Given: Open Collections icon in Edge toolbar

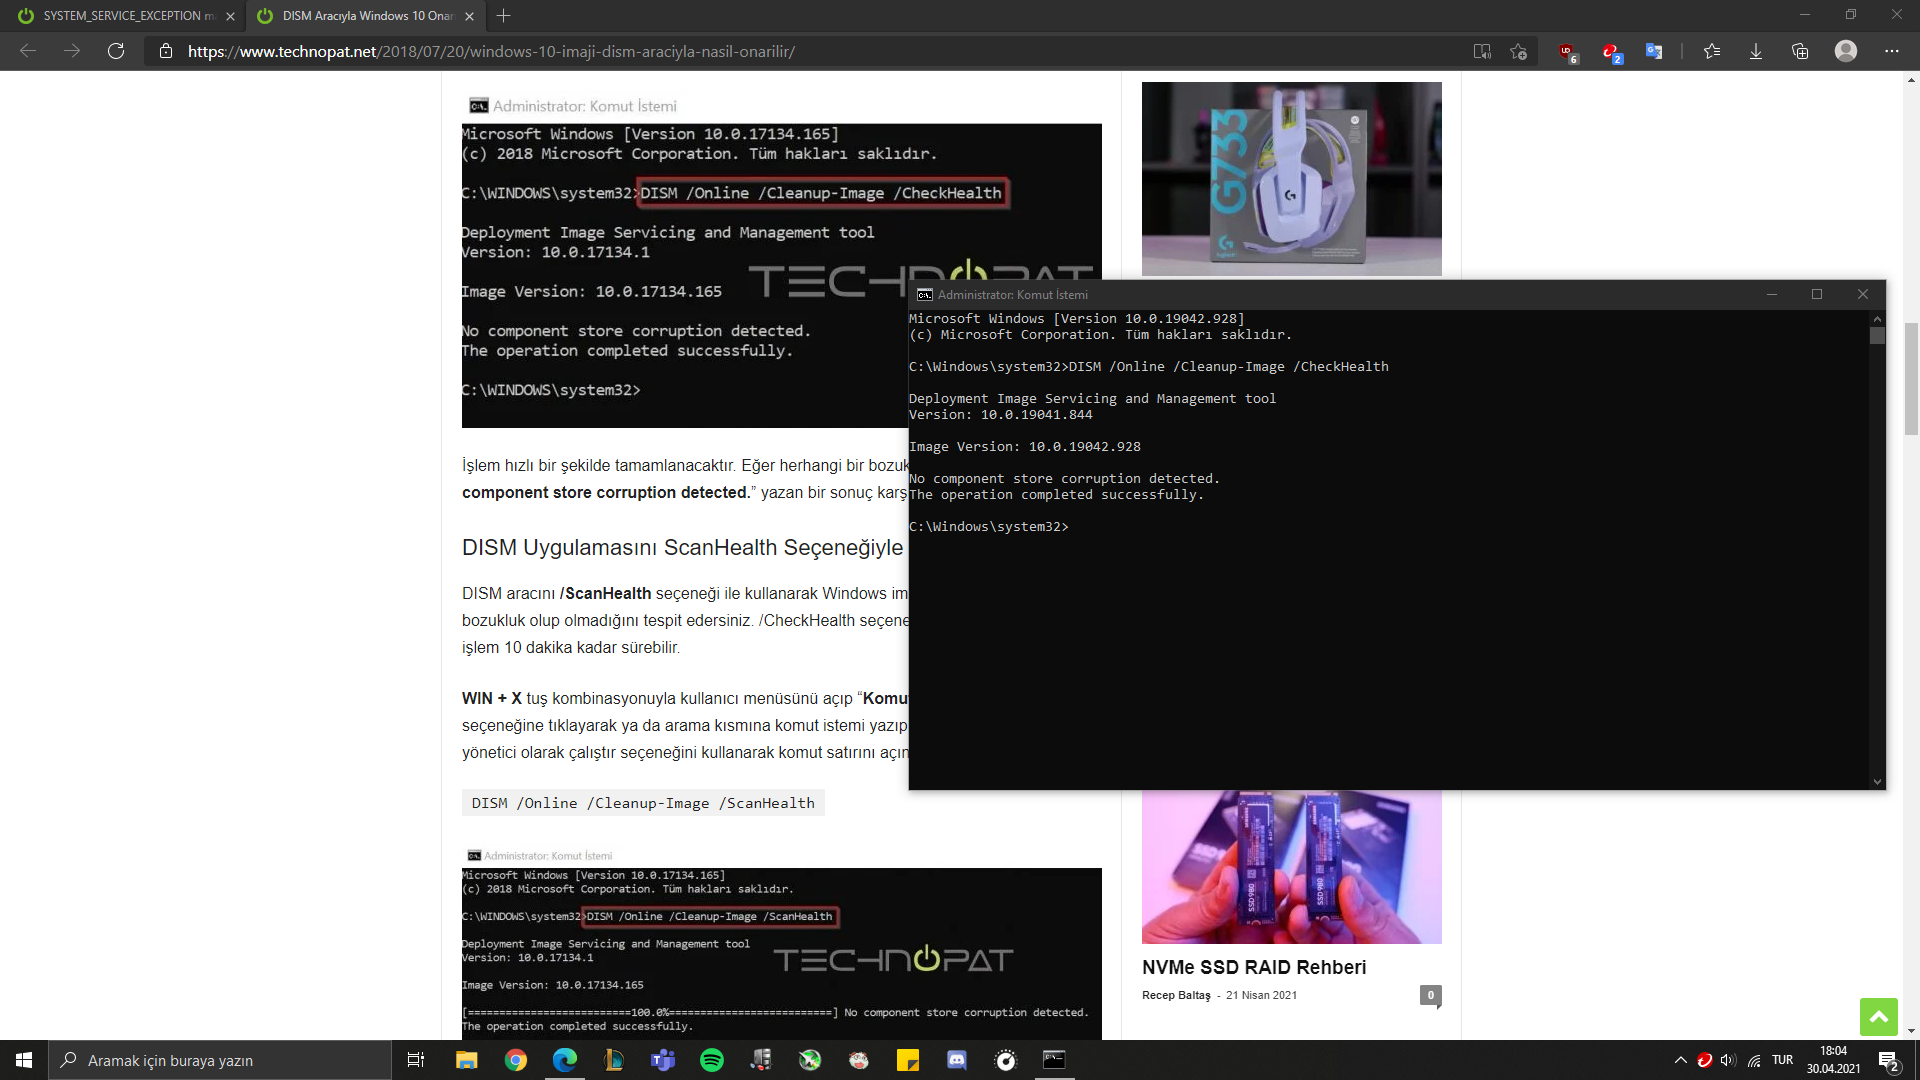Looking at the screenshot, I should [x=1800, y=52].
